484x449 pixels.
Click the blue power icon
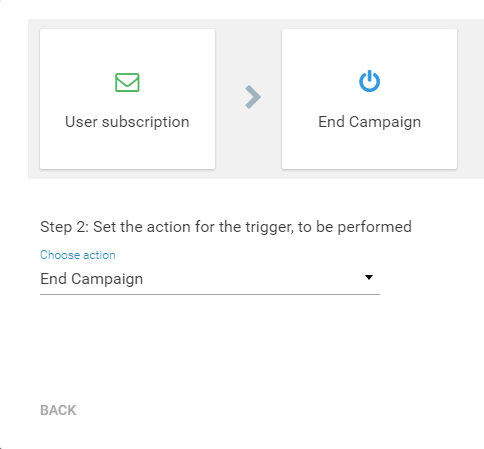(369, 81)
